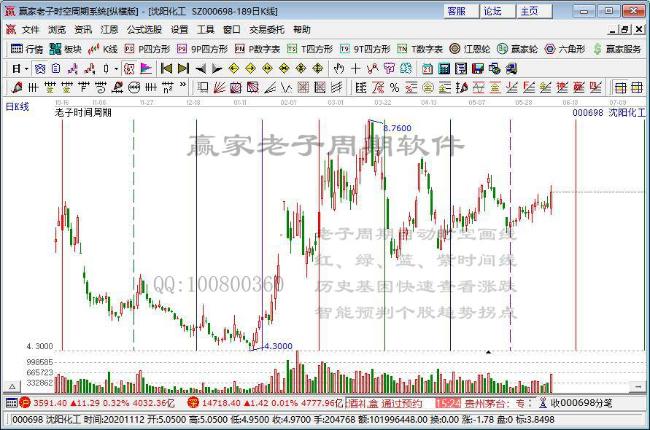The height and width of the screenshot is (430, 650).
Task: Click the circled double-arrow cycle icon
Action: click(134, 87)
